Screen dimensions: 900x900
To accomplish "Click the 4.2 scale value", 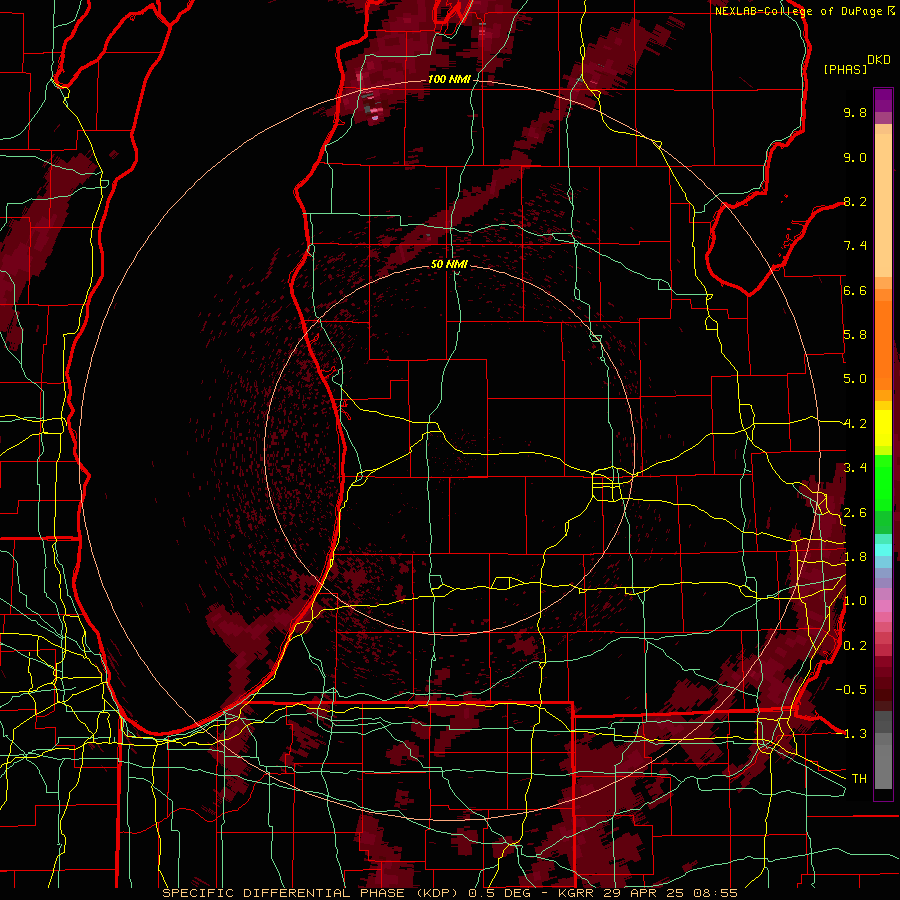I will pyautogui.click(x=855, y=424).
